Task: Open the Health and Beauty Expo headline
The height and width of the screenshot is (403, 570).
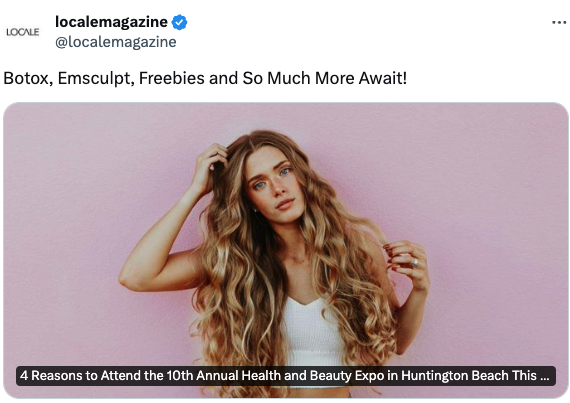Action: 286,375
